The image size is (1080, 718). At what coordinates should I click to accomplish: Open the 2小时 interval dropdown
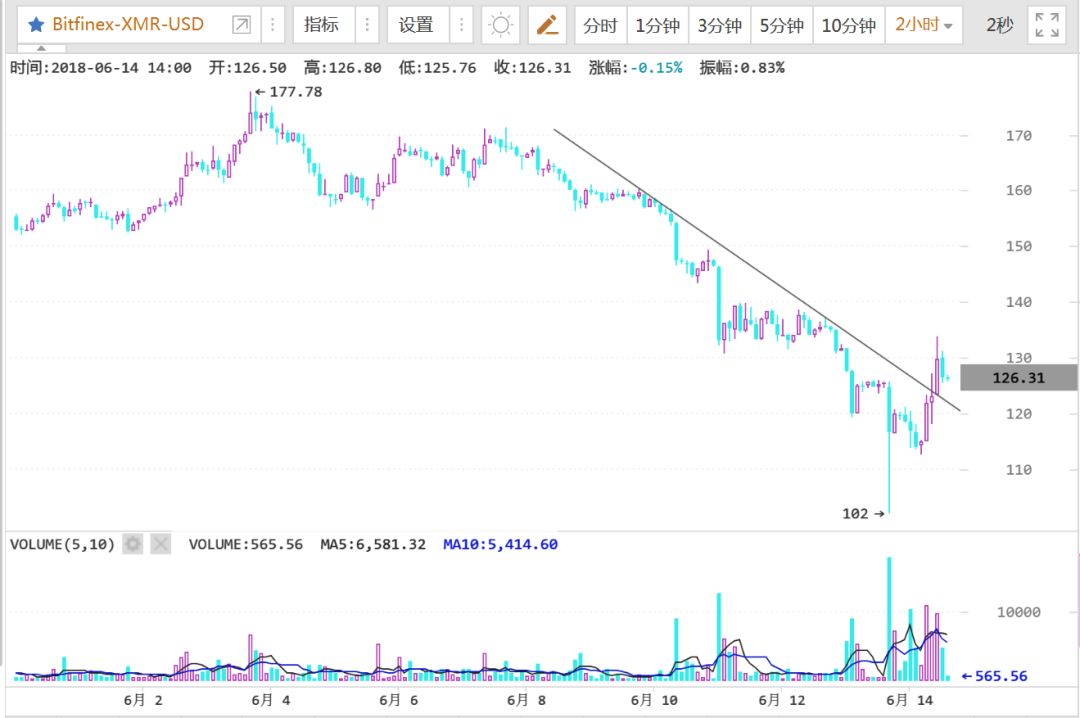click(x=924, y=25)
